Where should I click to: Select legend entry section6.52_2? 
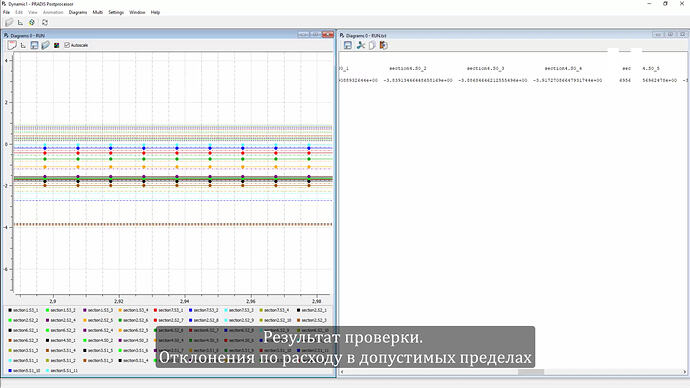tap(62, 330)
